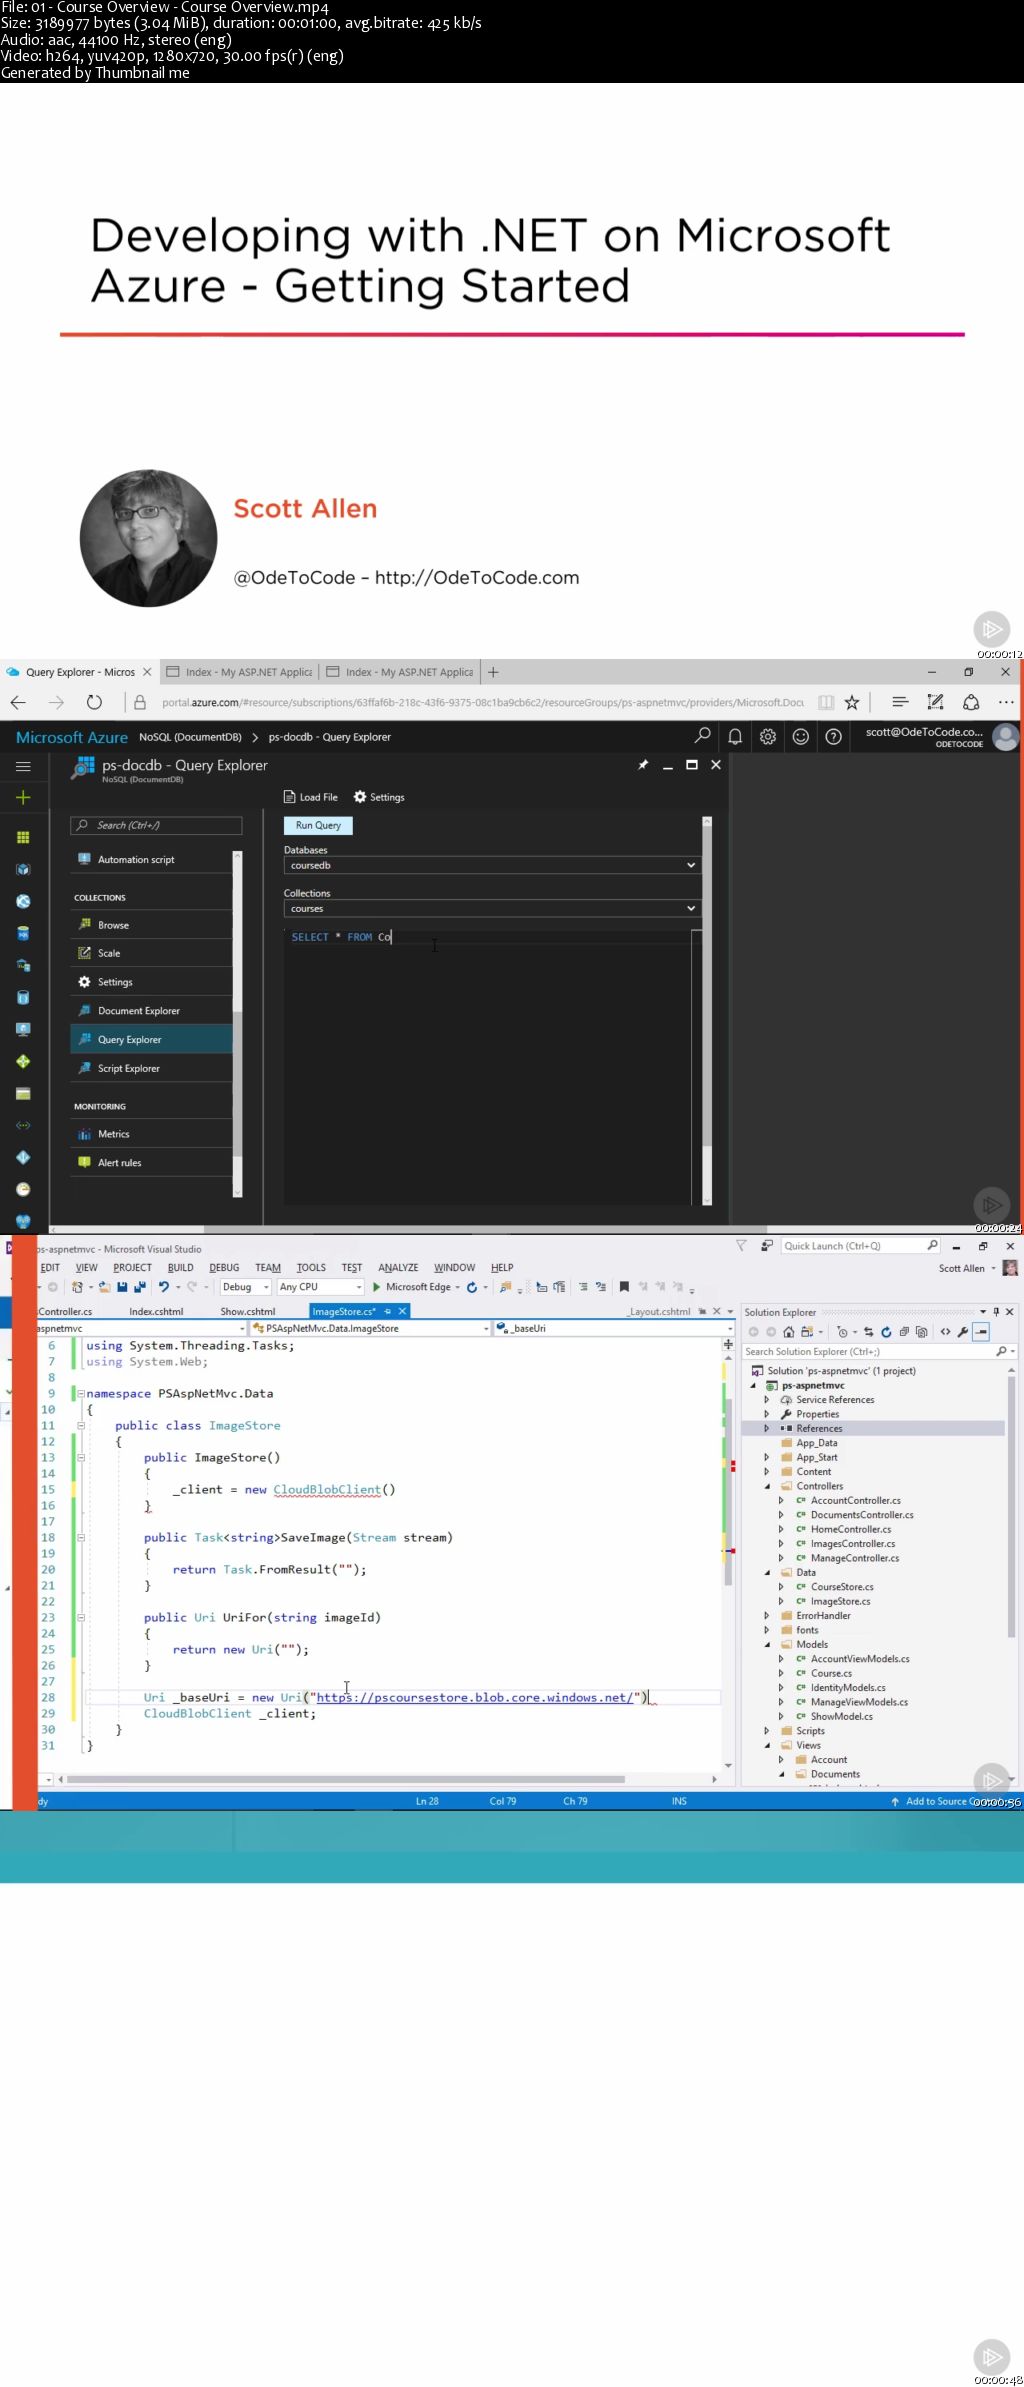This screenshot has height=2387, width=1024.
Task: Click NoSQL (DocumentDB) breadcrumb
Action: point(190,737)
